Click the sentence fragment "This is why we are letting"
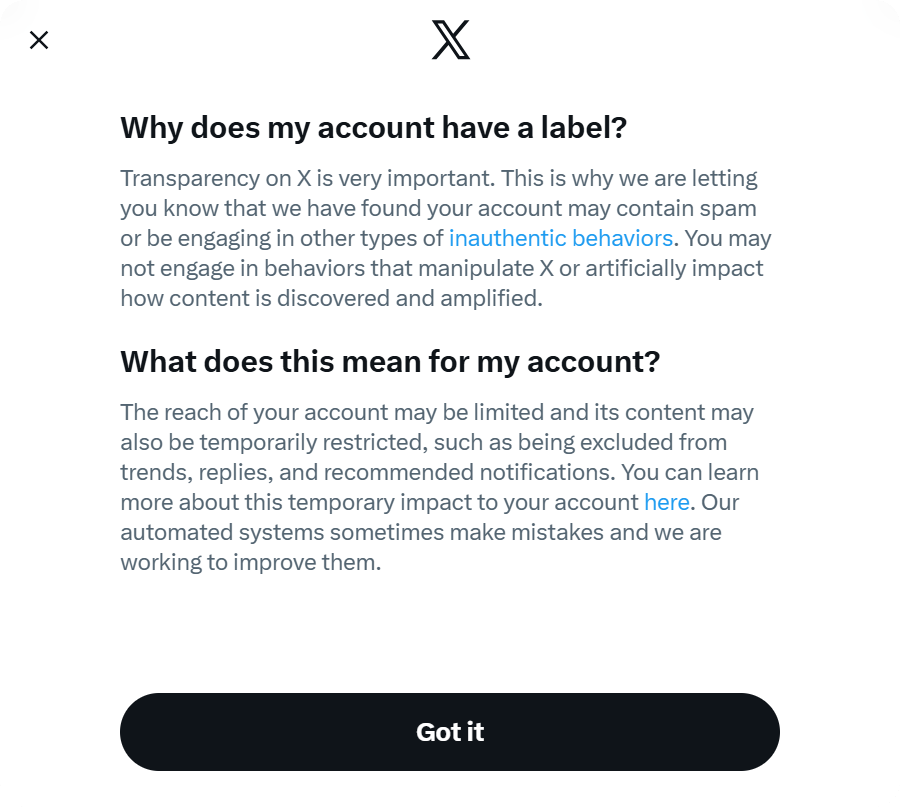Screen dimensions: 900x807 coord(630,179)
